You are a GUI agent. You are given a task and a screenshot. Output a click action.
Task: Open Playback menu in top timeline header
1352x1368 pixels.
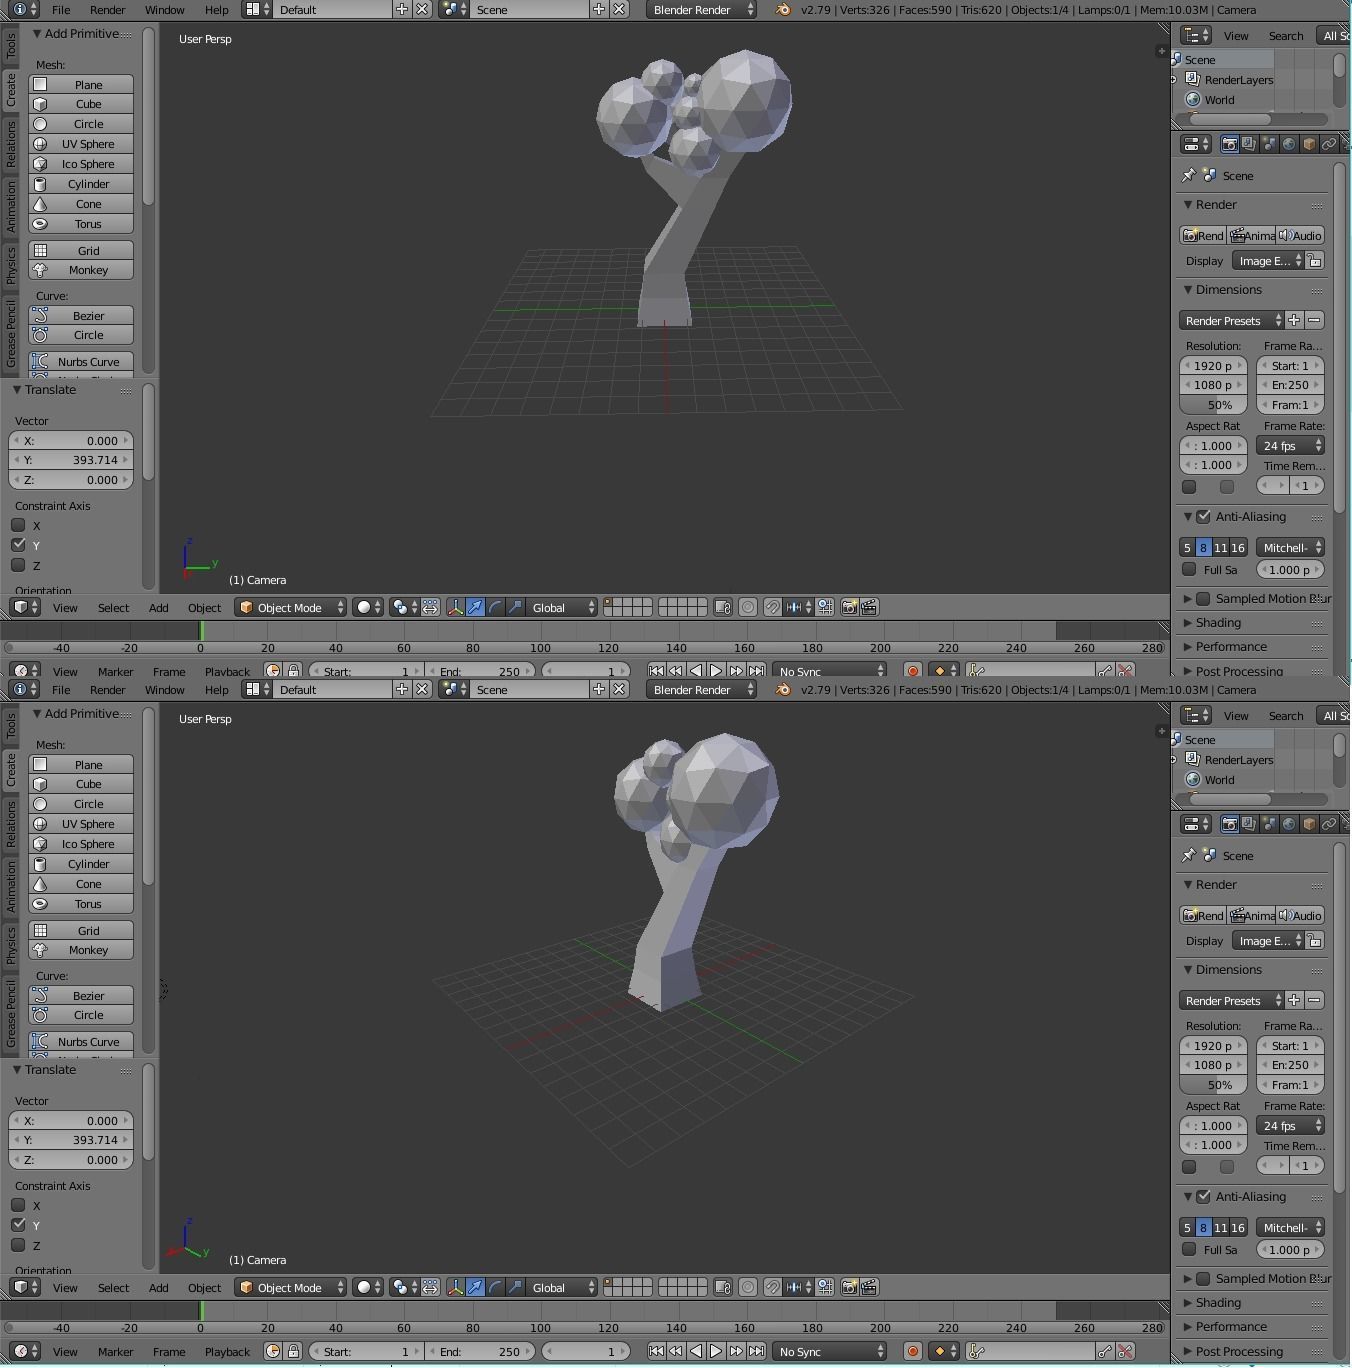tap(227, 671)
